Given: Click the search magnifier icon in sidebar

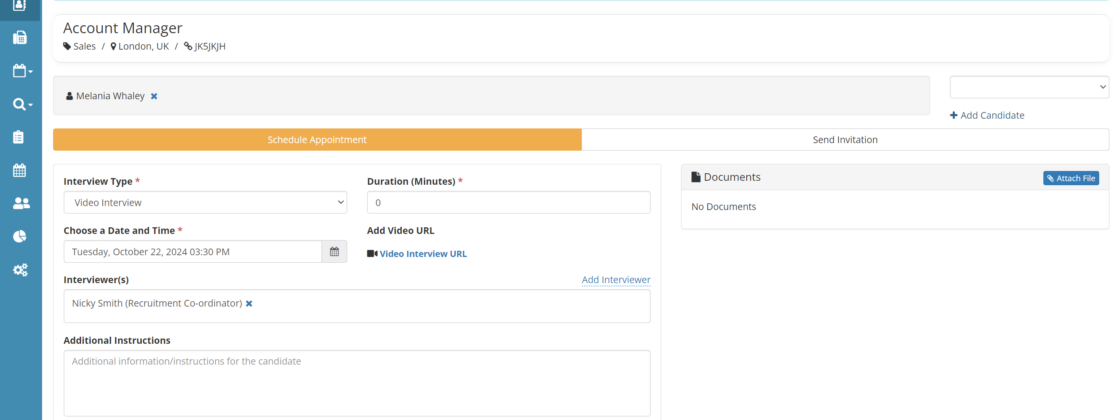Looking at the screenshot, I should [x=20, y=104].
